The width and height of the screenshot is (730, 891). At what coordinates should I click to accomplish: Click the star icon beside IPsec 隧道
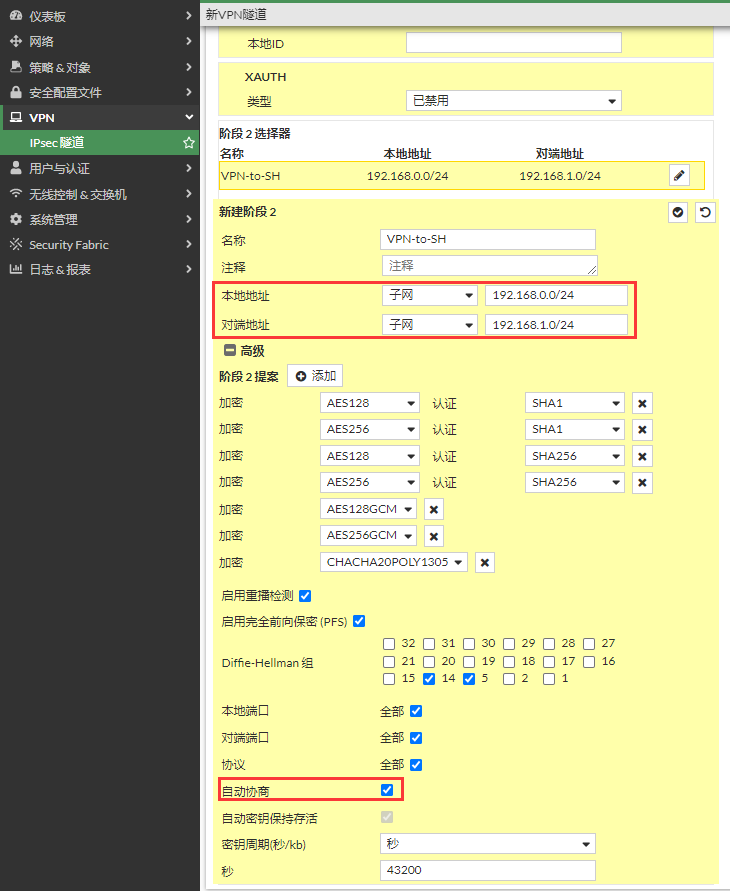coord(188,143)
